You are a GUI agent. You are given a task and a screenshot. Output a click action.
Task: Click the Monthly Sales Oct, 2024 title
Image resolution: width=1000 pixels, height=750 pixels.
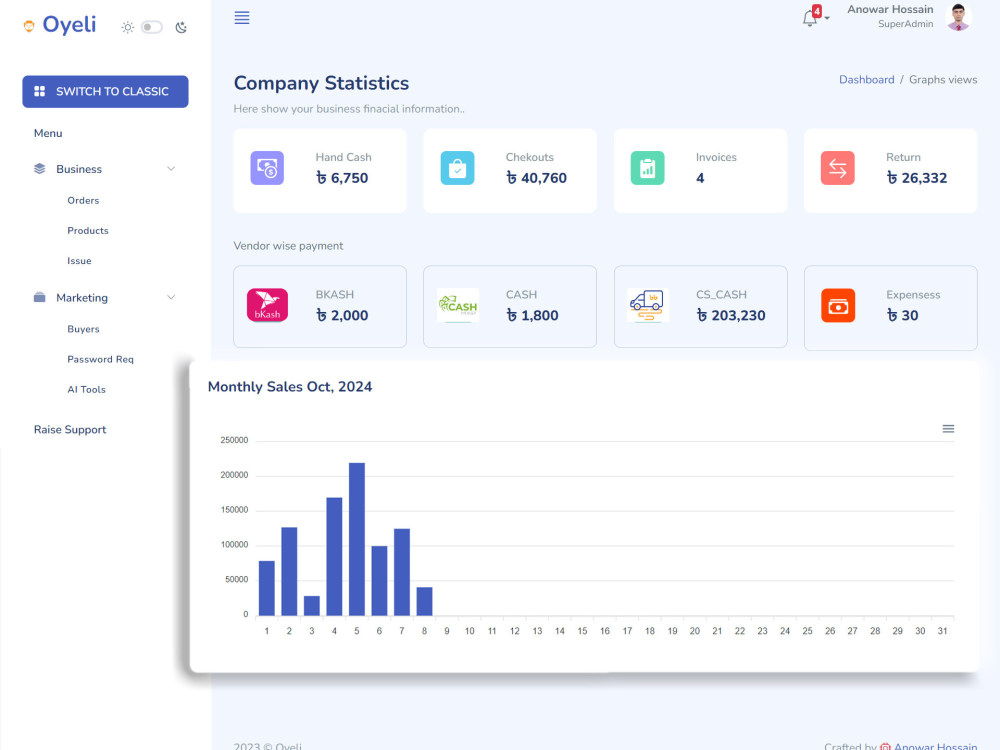(x=290, y=387)
